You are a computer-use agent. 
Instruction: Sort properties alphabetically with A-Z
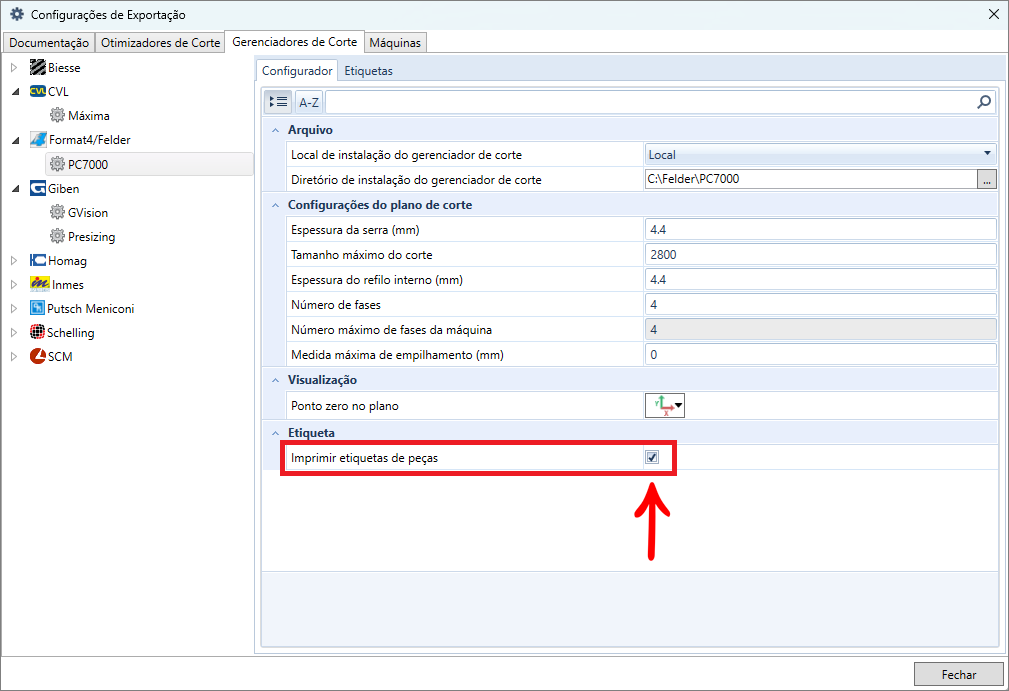point(309,102)
